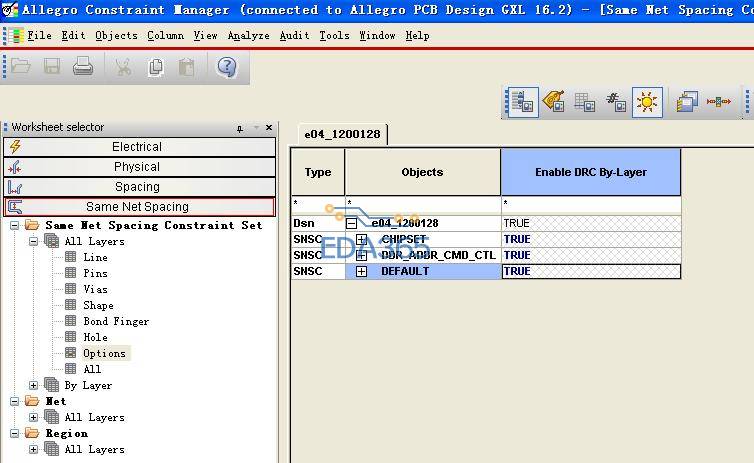Viewport: 754px width, 463px height.
Task: Collapse the Net folder
Action: (x=15, y=401)
